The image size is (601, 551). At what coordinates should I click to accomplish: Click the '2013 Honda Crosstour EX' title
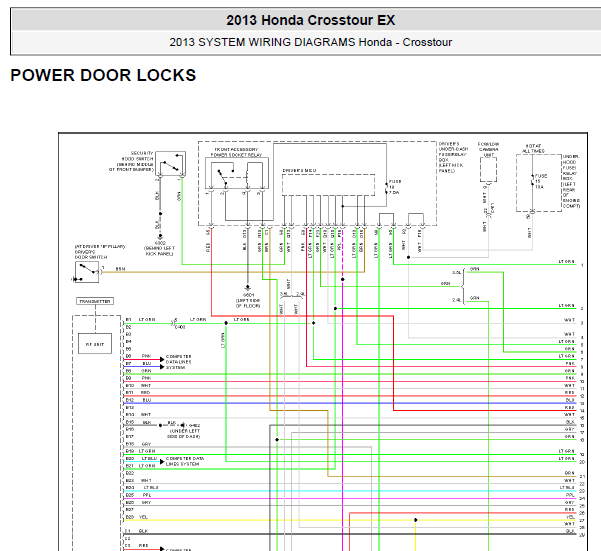pyautogui.click(x=310, y=20)
